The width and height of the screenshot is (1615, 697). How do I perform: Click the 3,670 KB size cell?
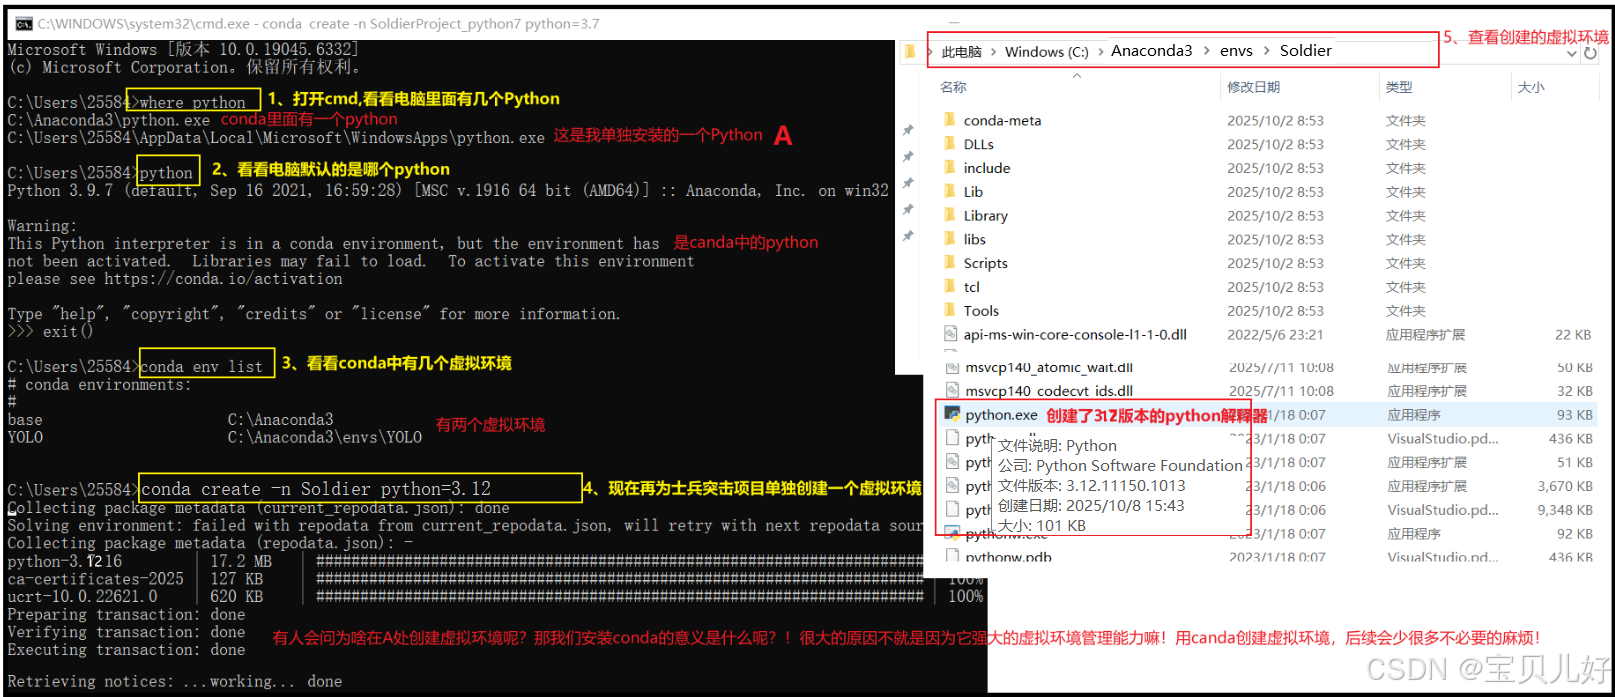pos(1565,486)
